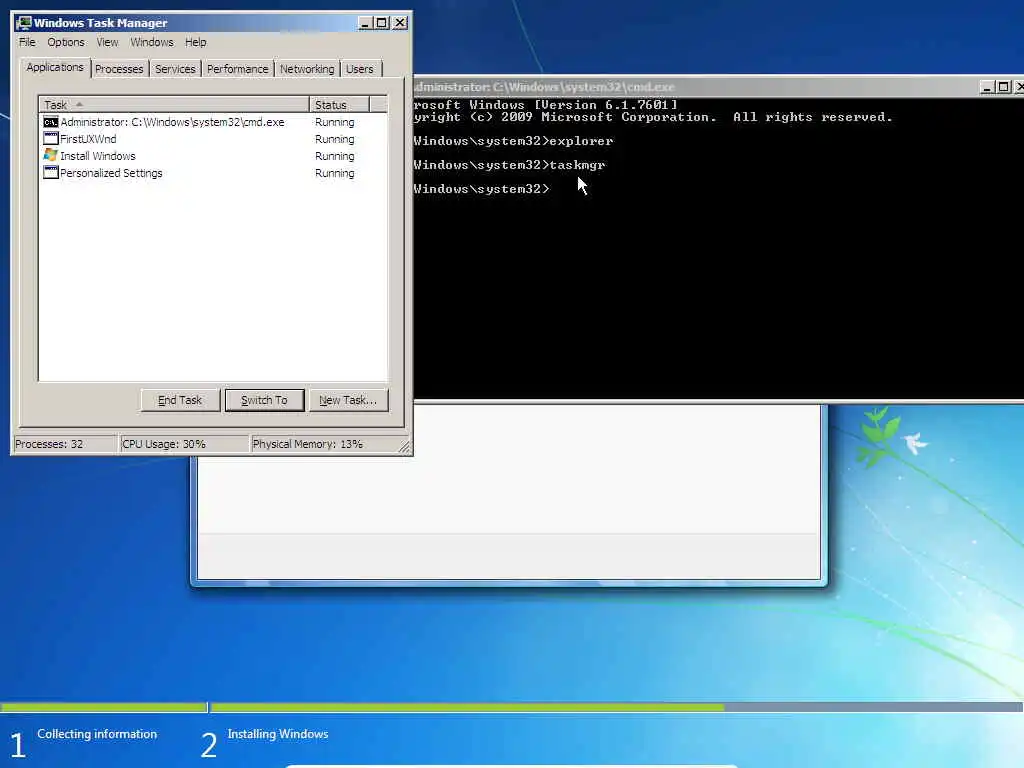Screen dimensions: 1024x768
Task: Close the Task Manager window
Action: pyautogui.click(x=400, y=23)
